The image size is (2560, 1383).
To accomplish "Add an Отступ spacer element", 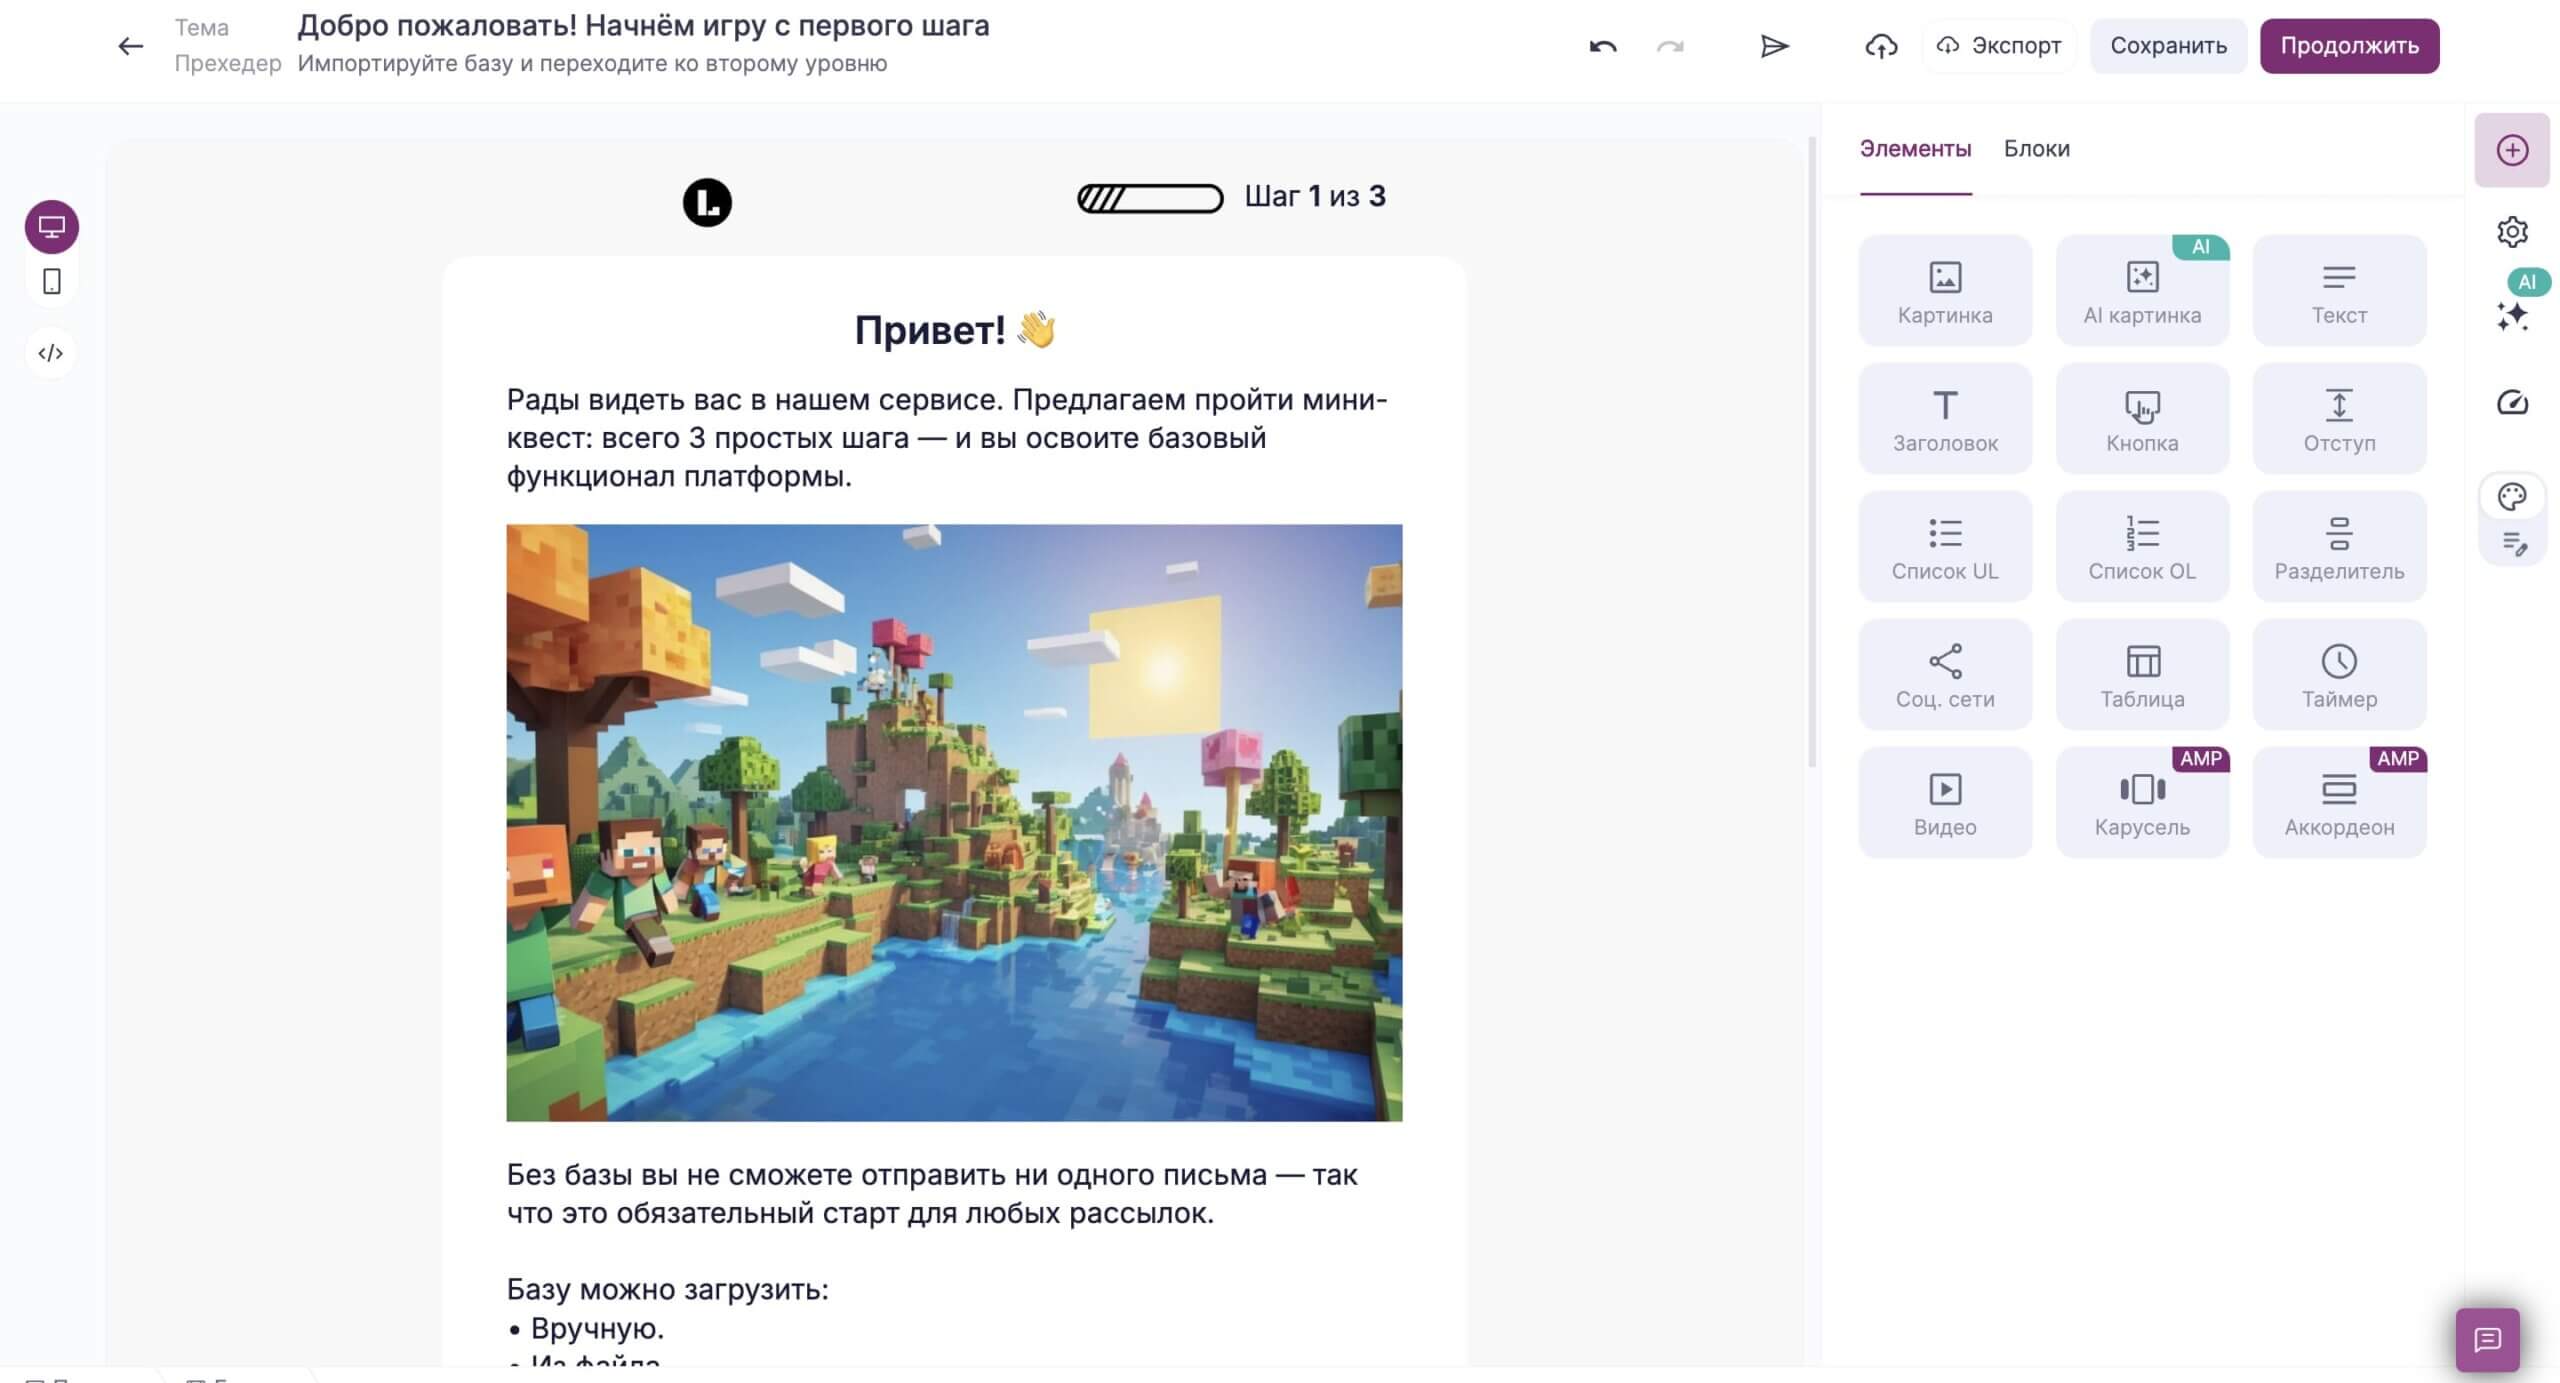I will tap(2339, 419).
